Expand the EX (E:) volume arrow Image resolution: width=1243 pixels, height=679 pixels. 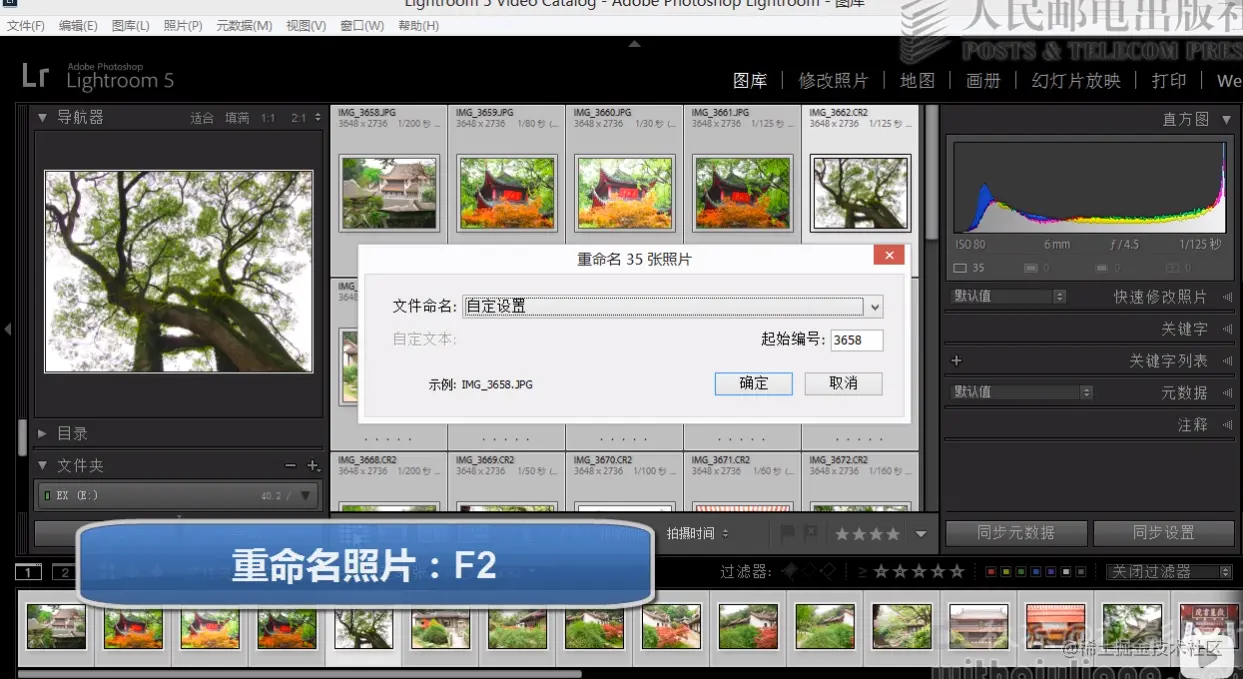(x=306, y=495)
